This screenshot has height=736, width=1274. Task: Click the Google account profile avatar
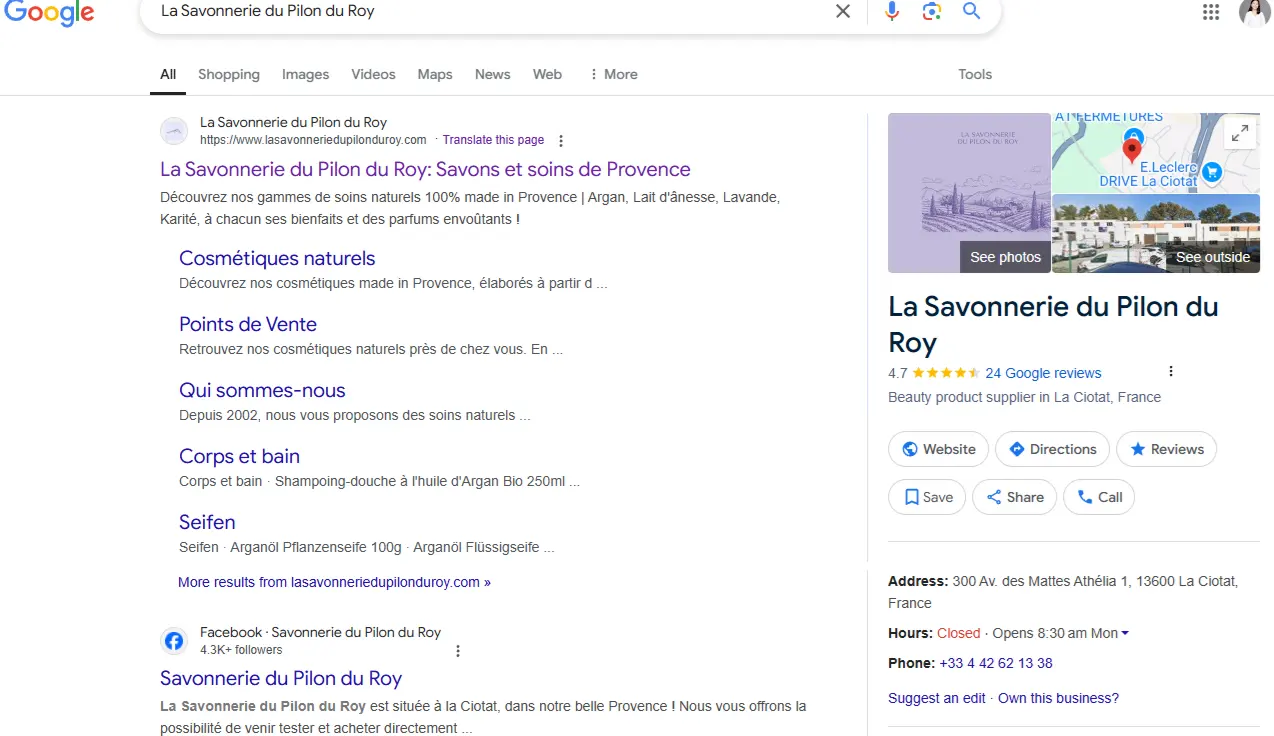tap(1254, 12)
